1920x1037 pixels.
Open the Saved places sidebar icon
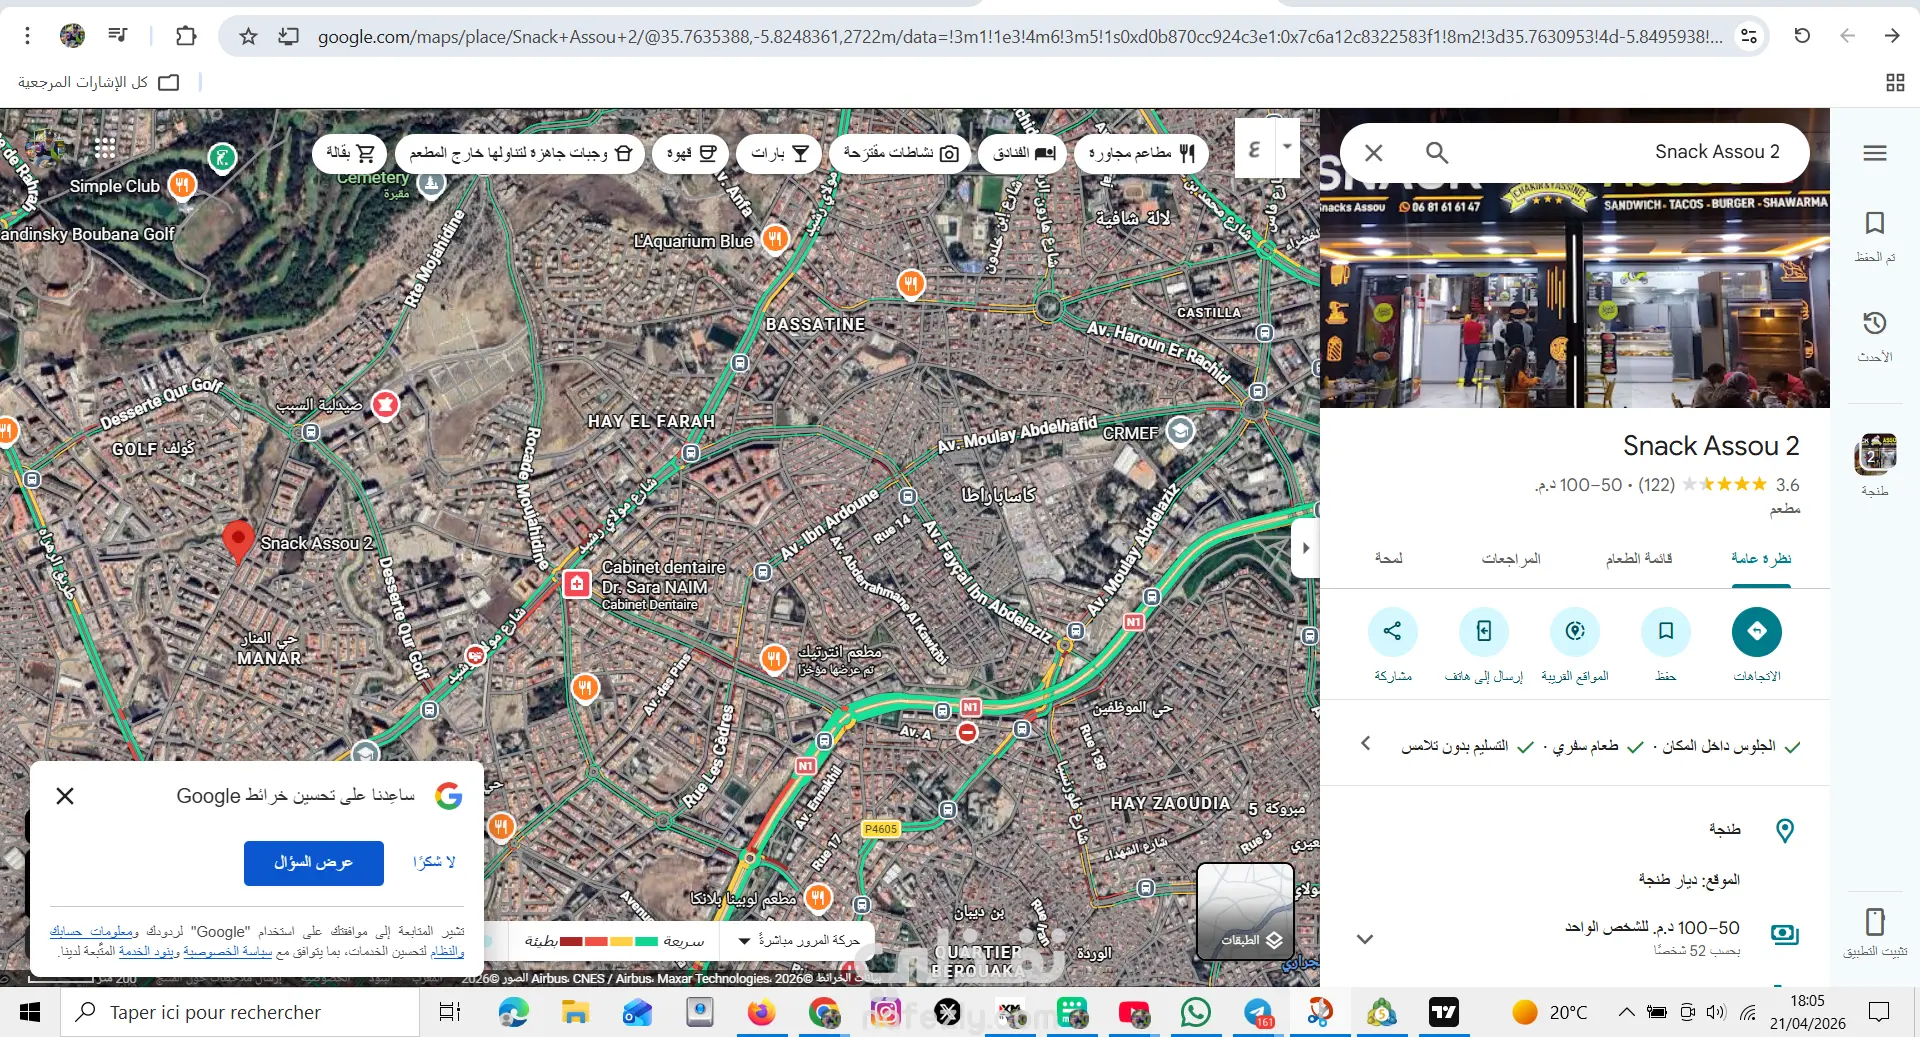pyautogui.click(x=1875, y=223)
